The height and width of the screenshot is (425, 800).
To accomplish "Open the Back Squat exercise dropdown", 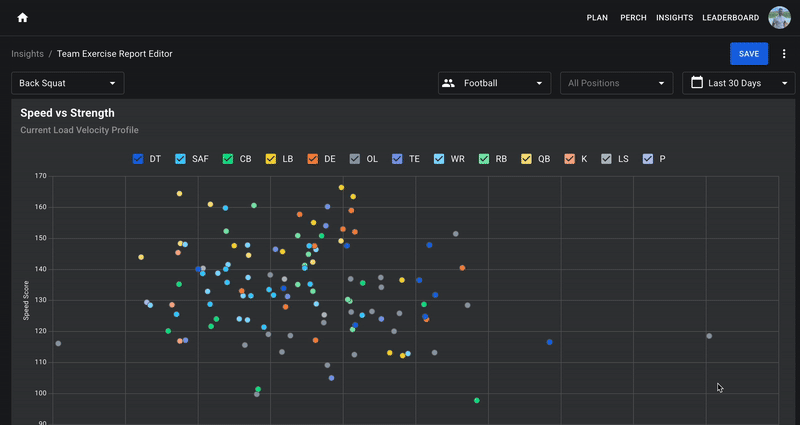I will (x=68, y=83).
